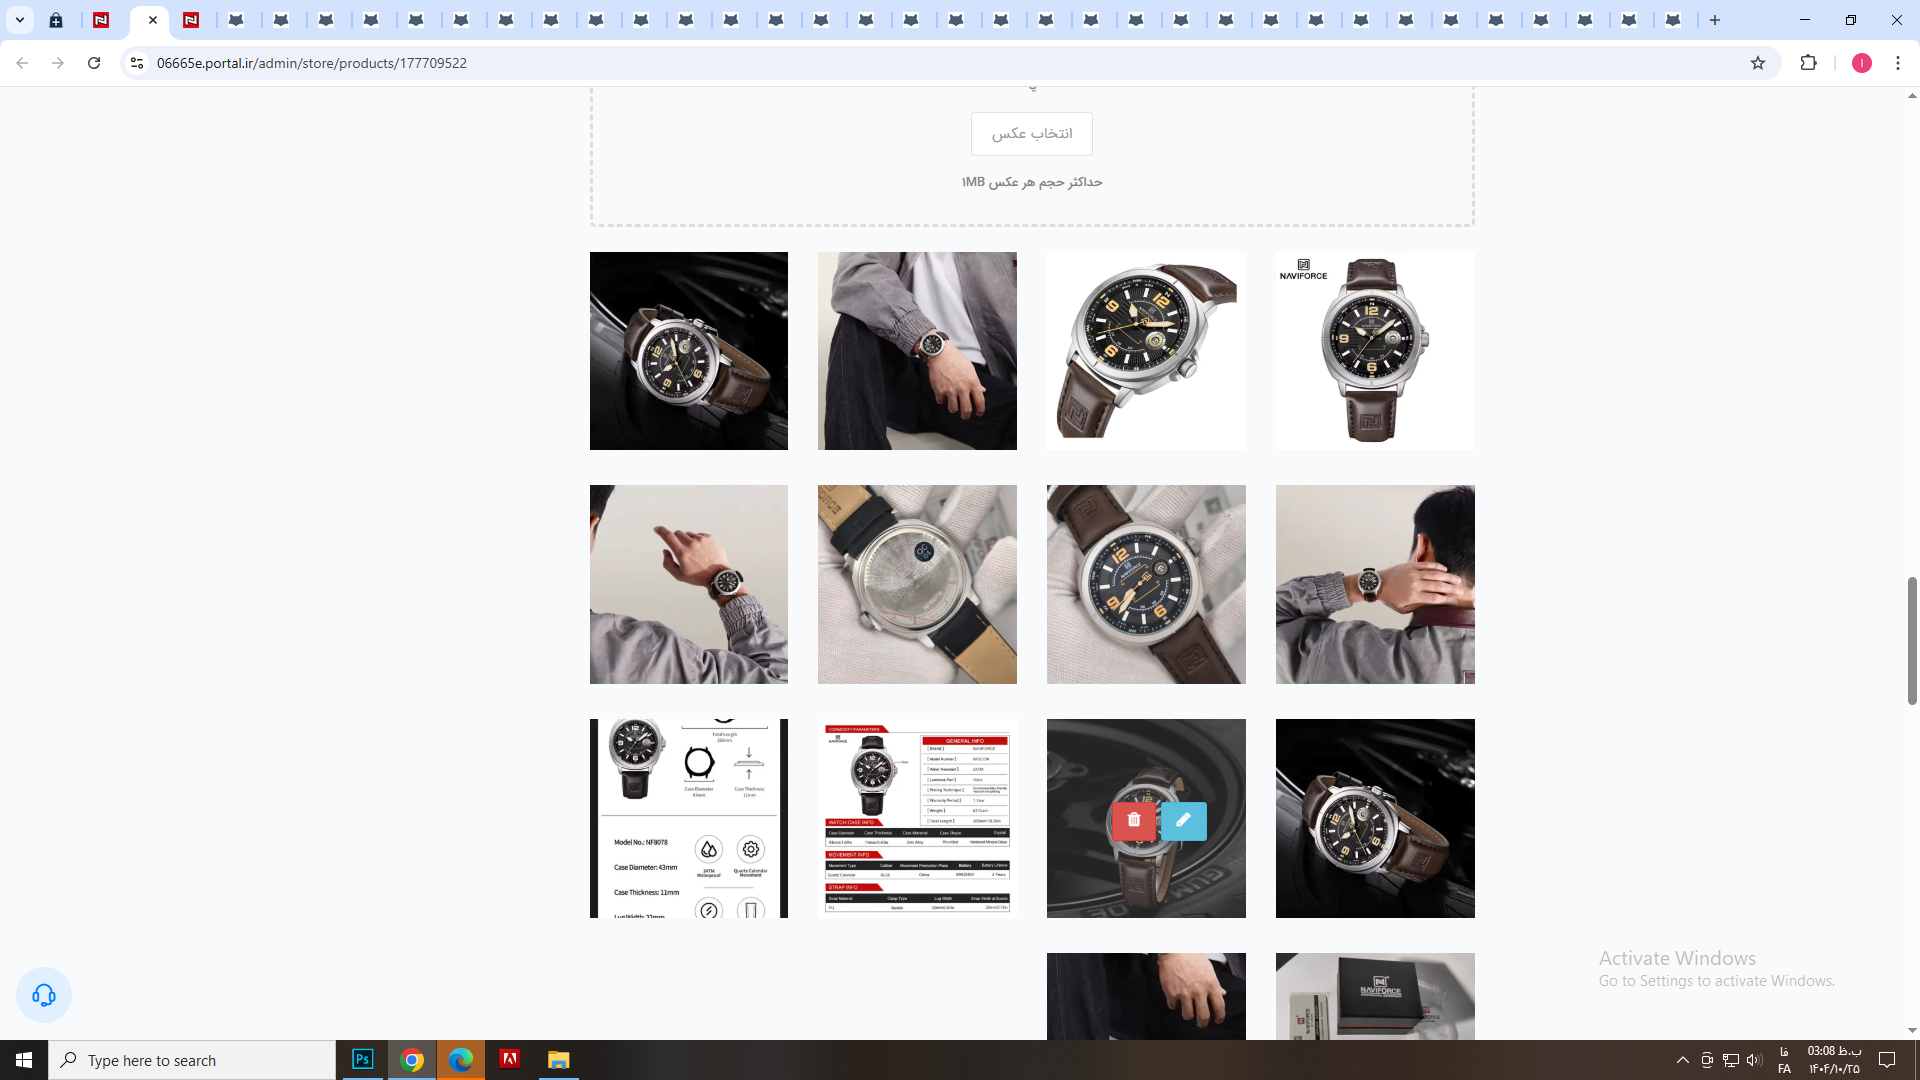Screen dimensions: 1920x1080
Task: Open Adobe Acrobat from the taskbar
Action: (x=510, y=1060)
